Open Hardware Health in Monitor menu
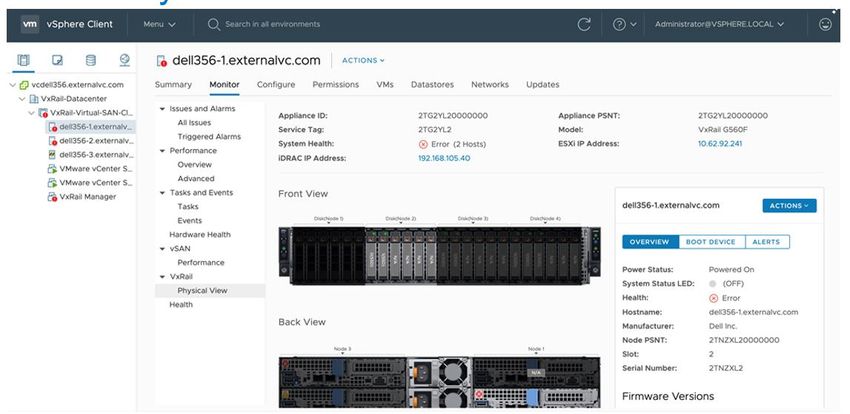850x414 pixels. [199, 235]
